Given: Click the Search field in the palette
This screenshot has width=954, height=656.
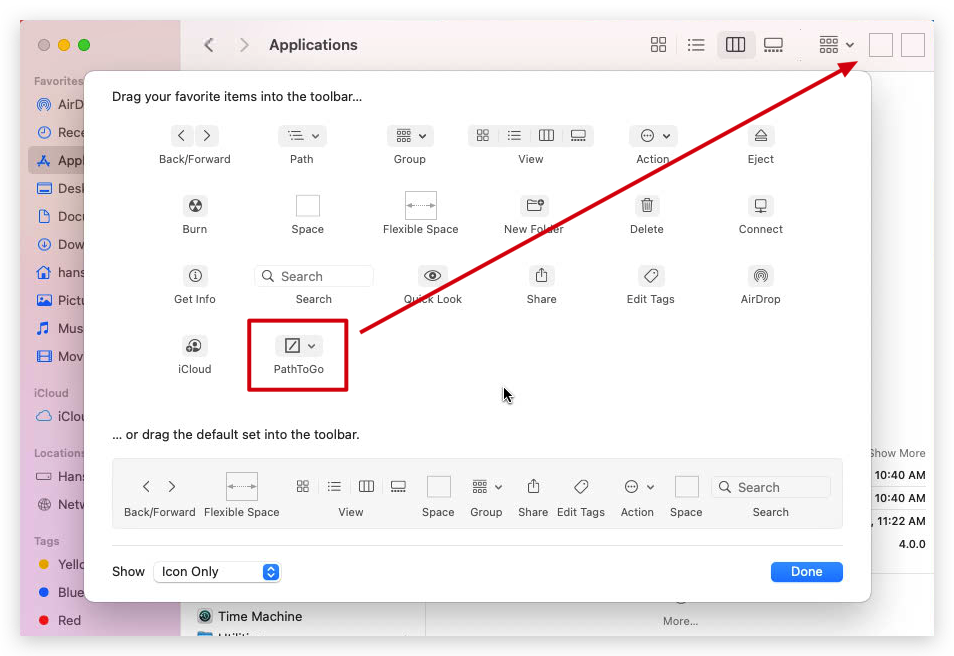Looking at the screenshot, I should 313,275.
